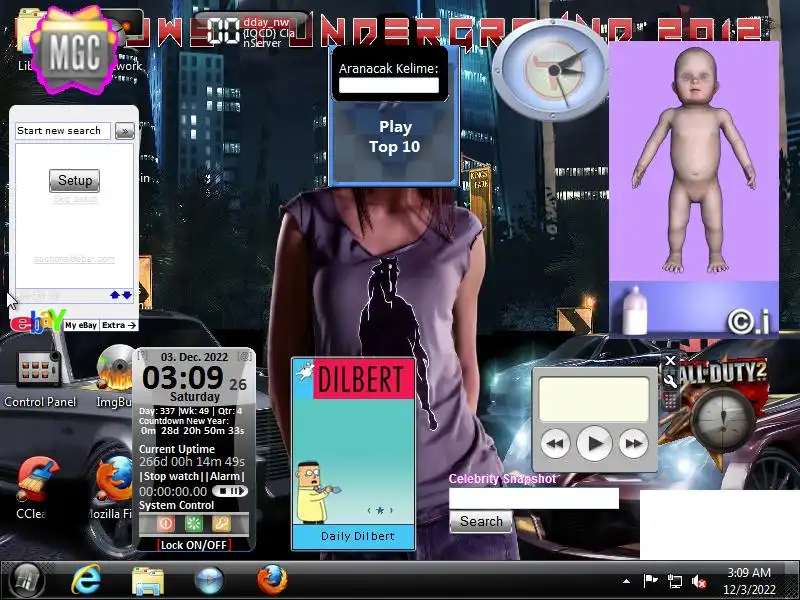The image size is (800, 600).
Task: Click the Stop watch label
Action: (x=170, y=477)
